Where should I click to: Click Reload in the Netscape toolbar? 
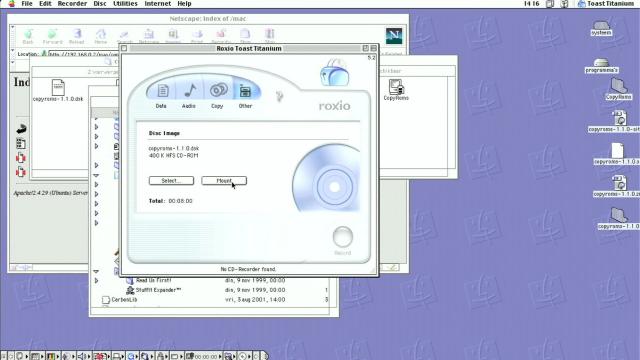coord(76,36)
